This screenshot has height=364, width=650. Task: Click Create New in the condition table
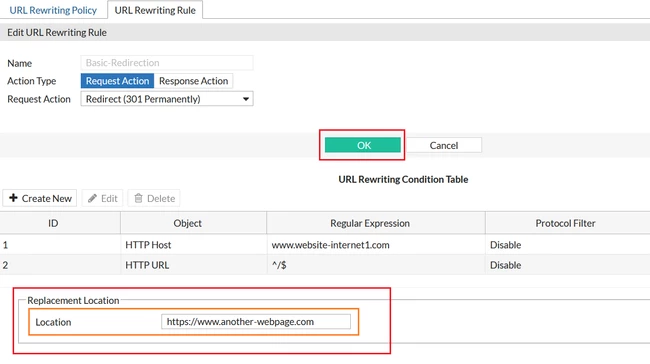[x=40, y=198]
